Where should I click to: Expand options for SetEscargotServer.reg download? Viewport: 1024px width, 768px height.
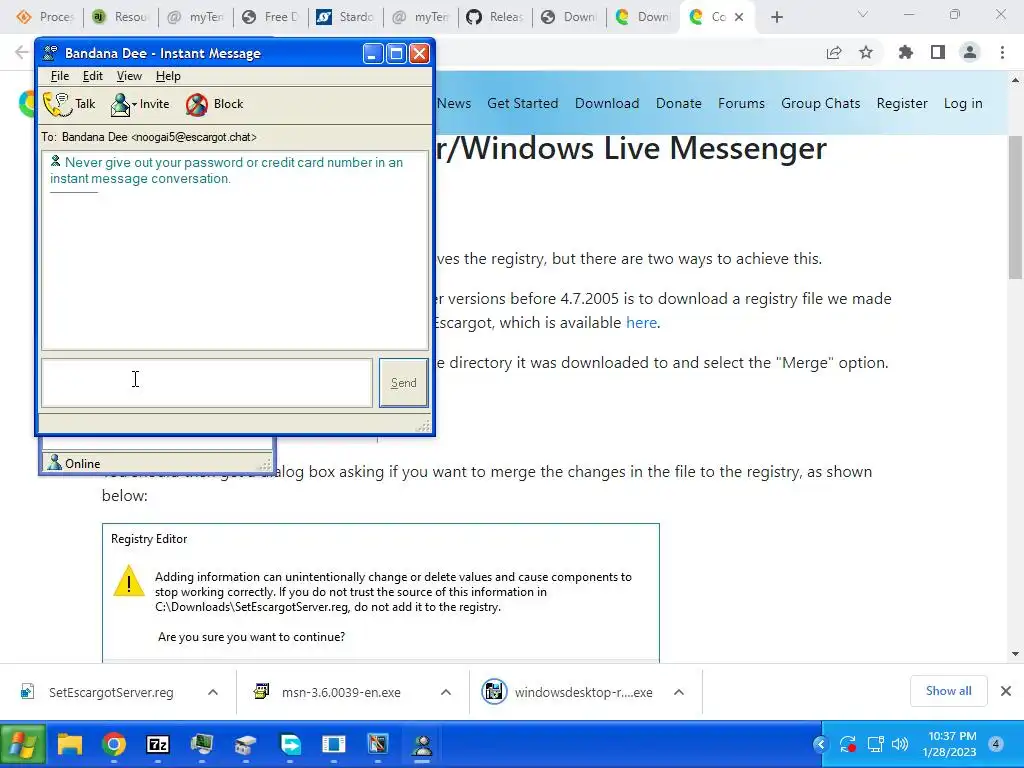[213, 692]
